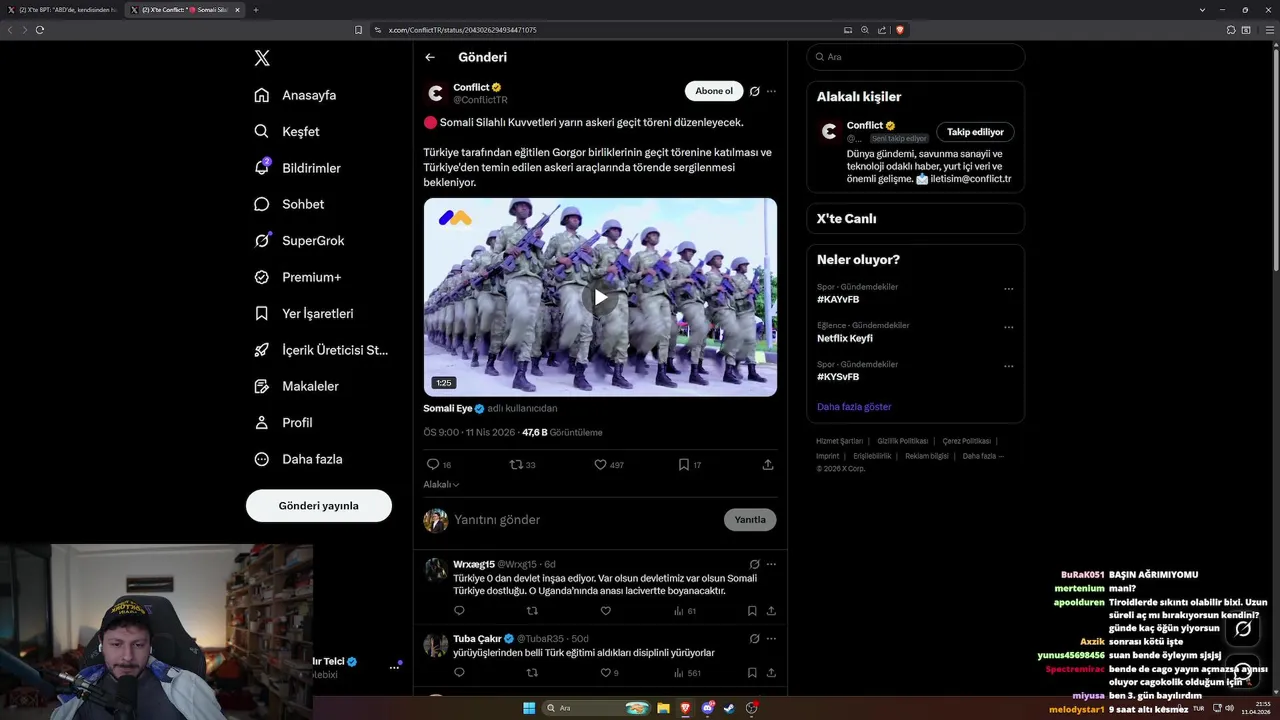The width and height of the screenshot is (1280, 720).
Task: Go back with the Gönderi arrow
Action: [430, 57]
